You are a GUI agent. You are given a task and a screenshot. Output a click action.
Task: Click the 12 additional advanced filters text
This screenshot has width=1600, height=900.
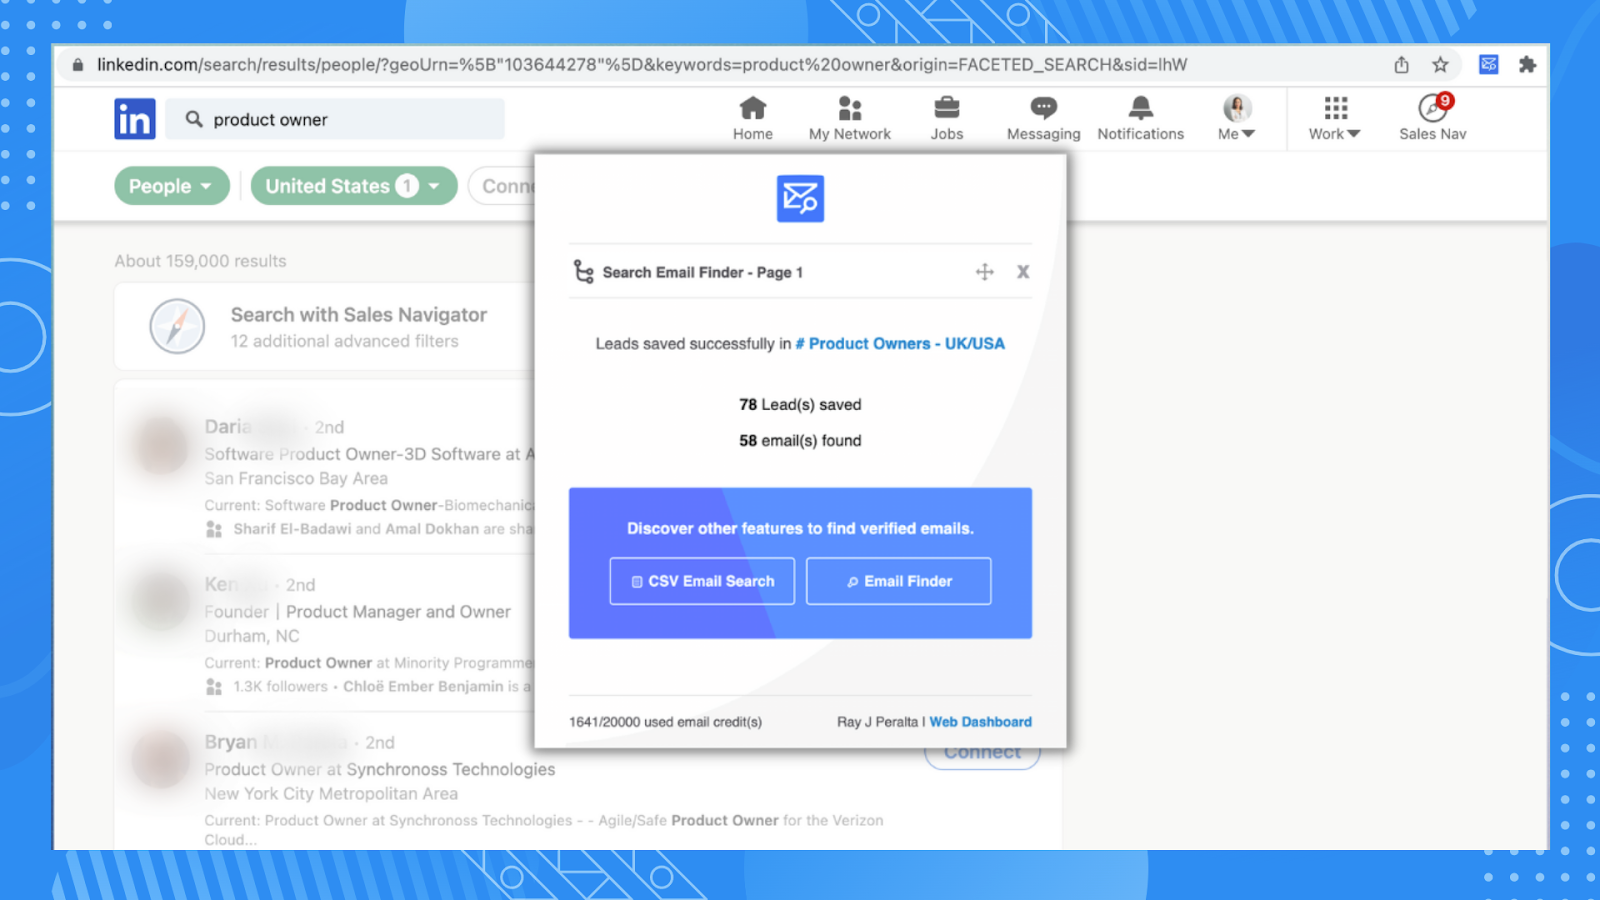click(345, 341)
